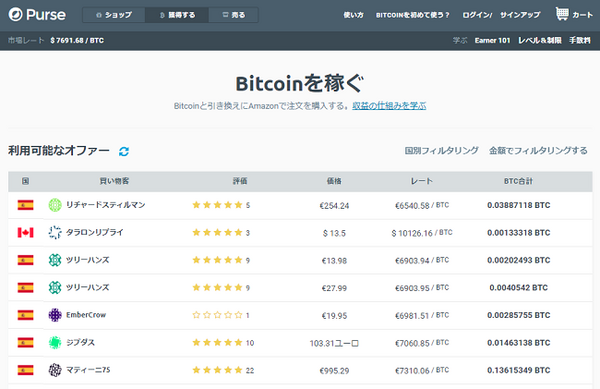This screenshot has height=389, width=600.
Task: Click price 103.31ユーロ
Action: pos(334,343)
